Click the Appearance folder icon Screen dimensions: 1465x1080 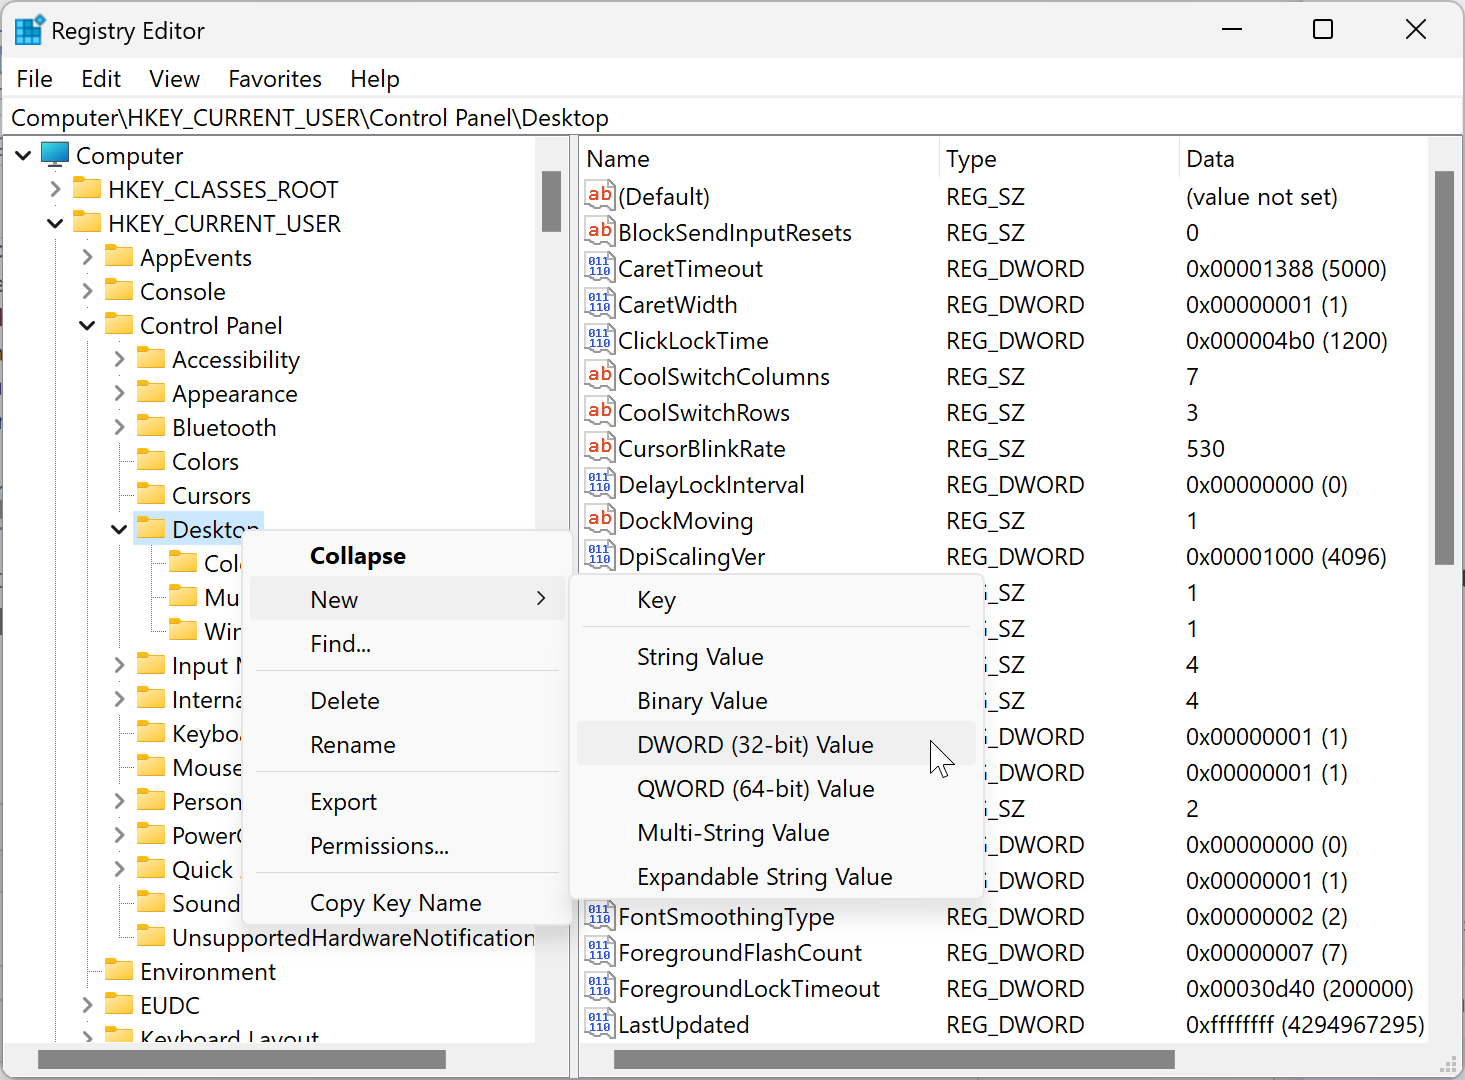pyautogui.click(x=151, y=393)
